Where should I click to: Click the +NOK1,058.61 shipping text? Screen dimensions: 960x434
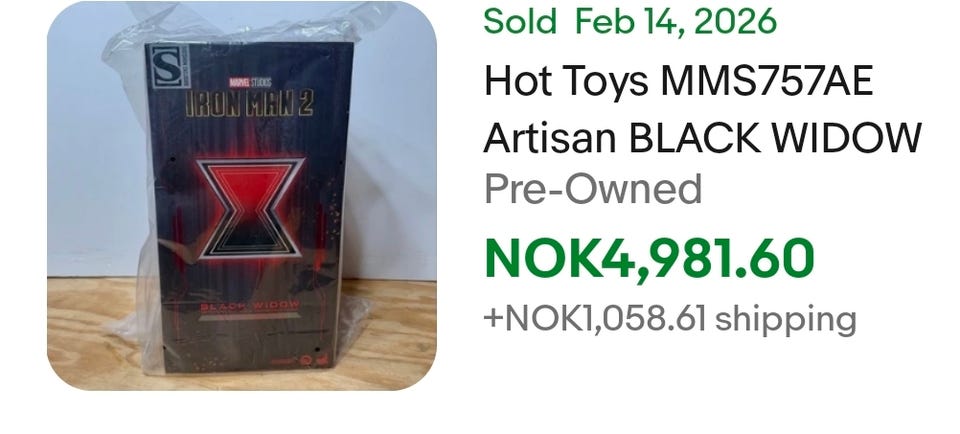(x=670, y=319)
